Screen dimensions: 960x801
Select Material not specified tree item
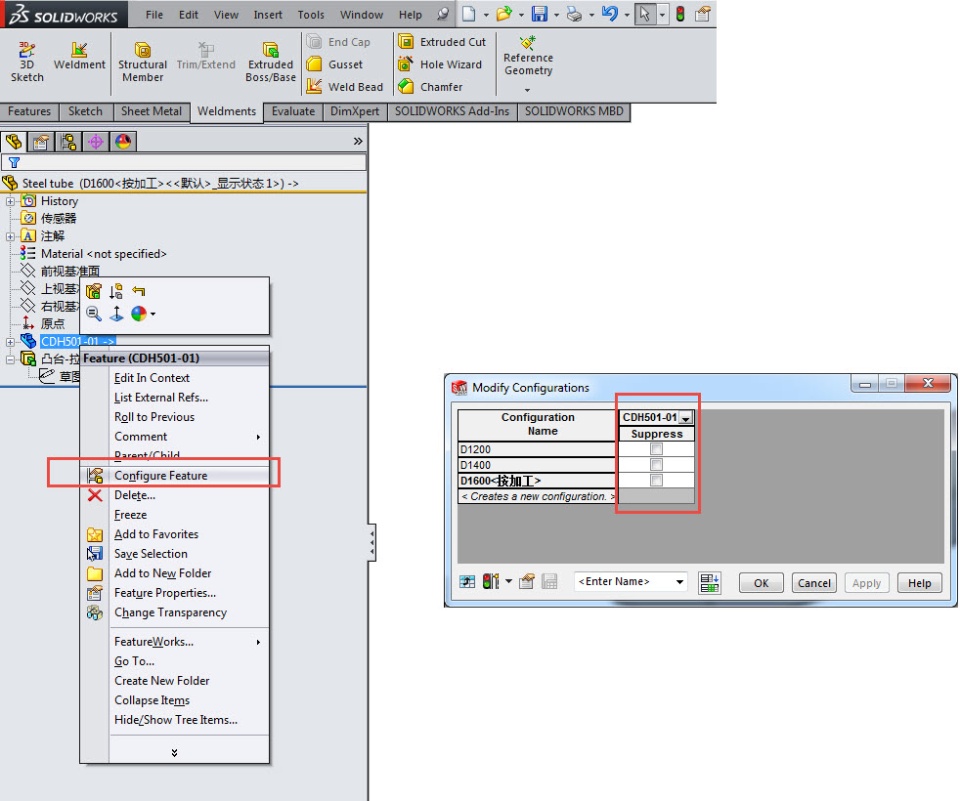click(92, 254)
